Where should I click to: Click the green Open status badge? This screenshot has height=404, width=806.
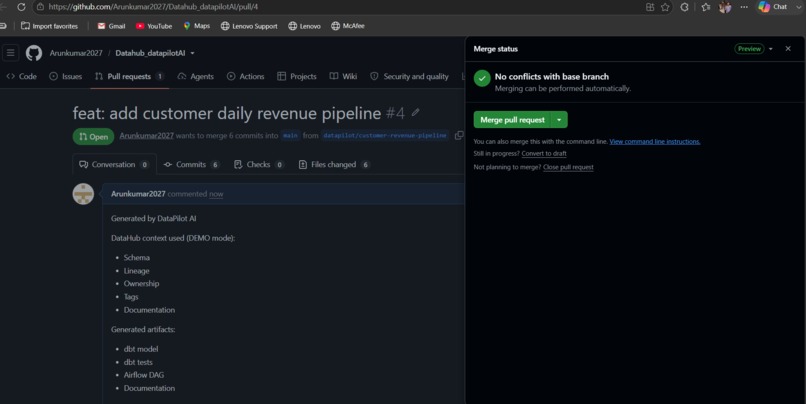(x=93, y=136)
